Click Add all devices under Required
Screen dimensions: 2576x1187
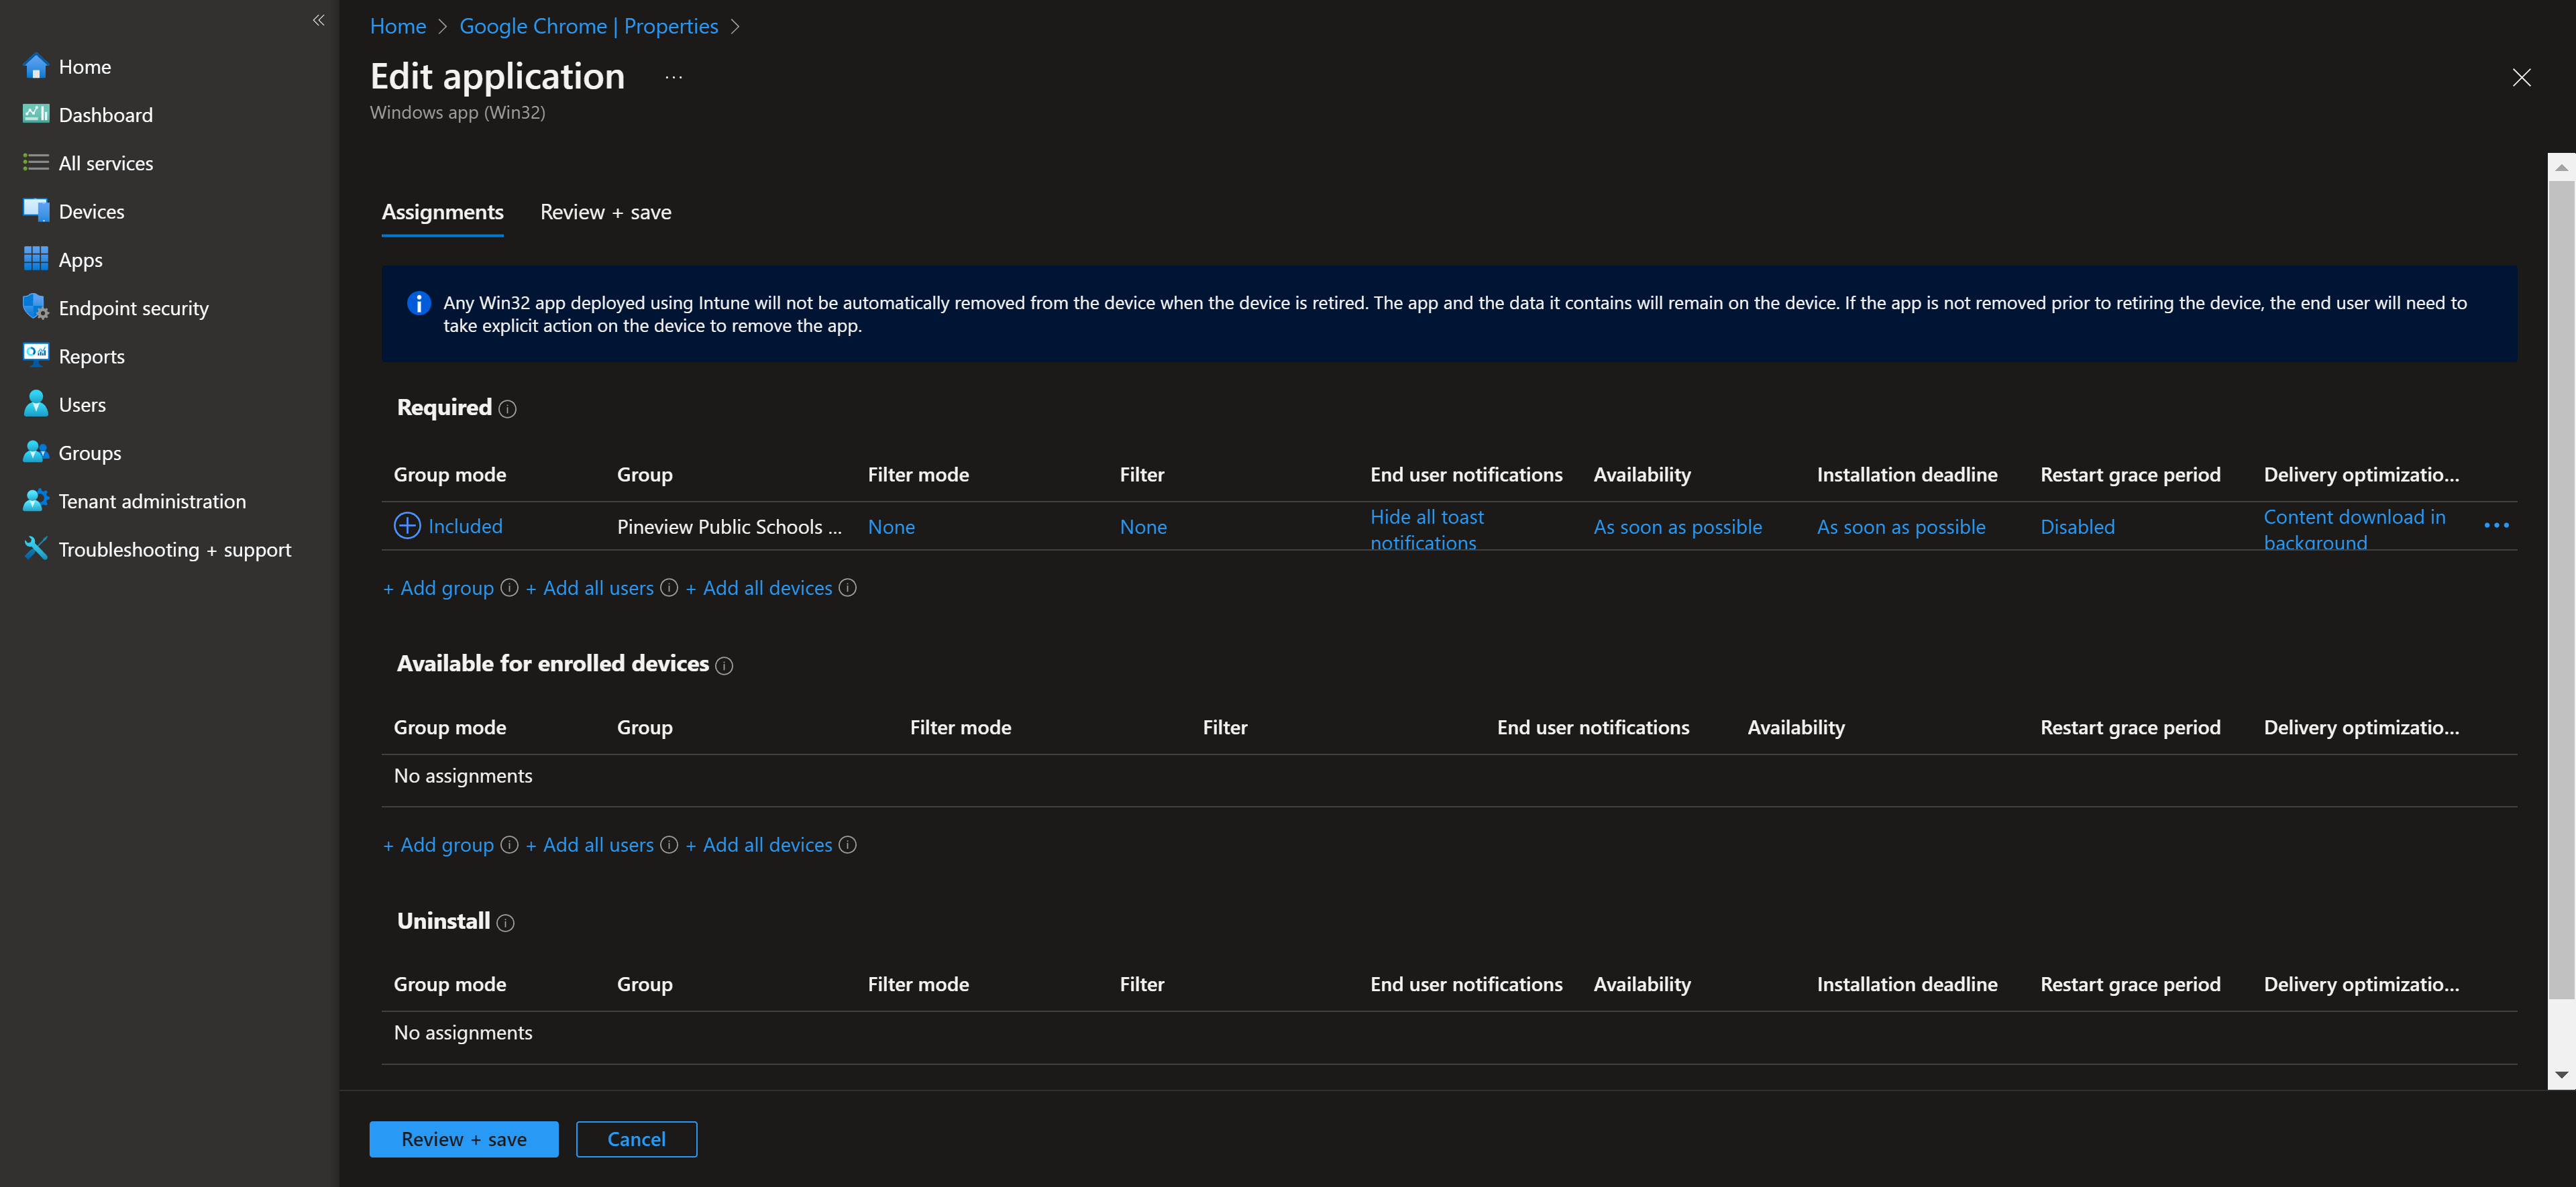point(759,588)
